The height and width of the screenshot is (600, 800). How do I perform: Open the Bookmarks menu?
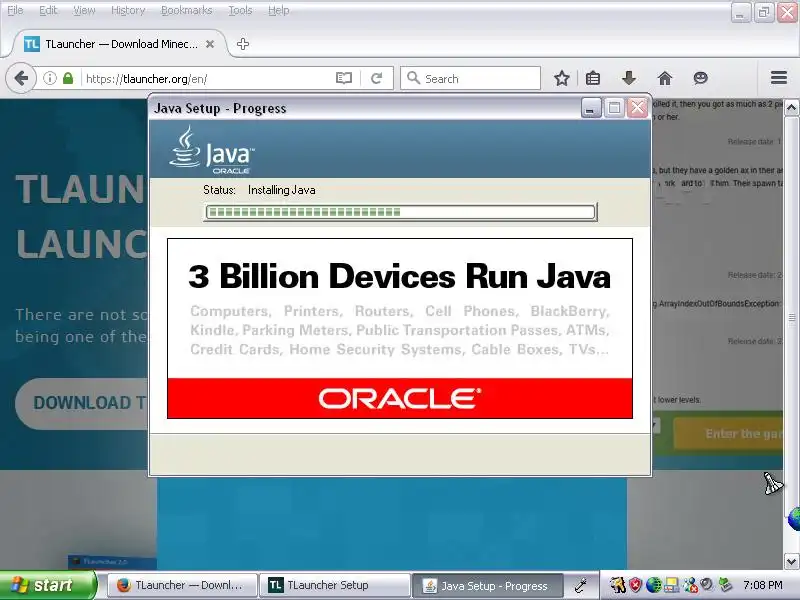click(x=186, y=10)
